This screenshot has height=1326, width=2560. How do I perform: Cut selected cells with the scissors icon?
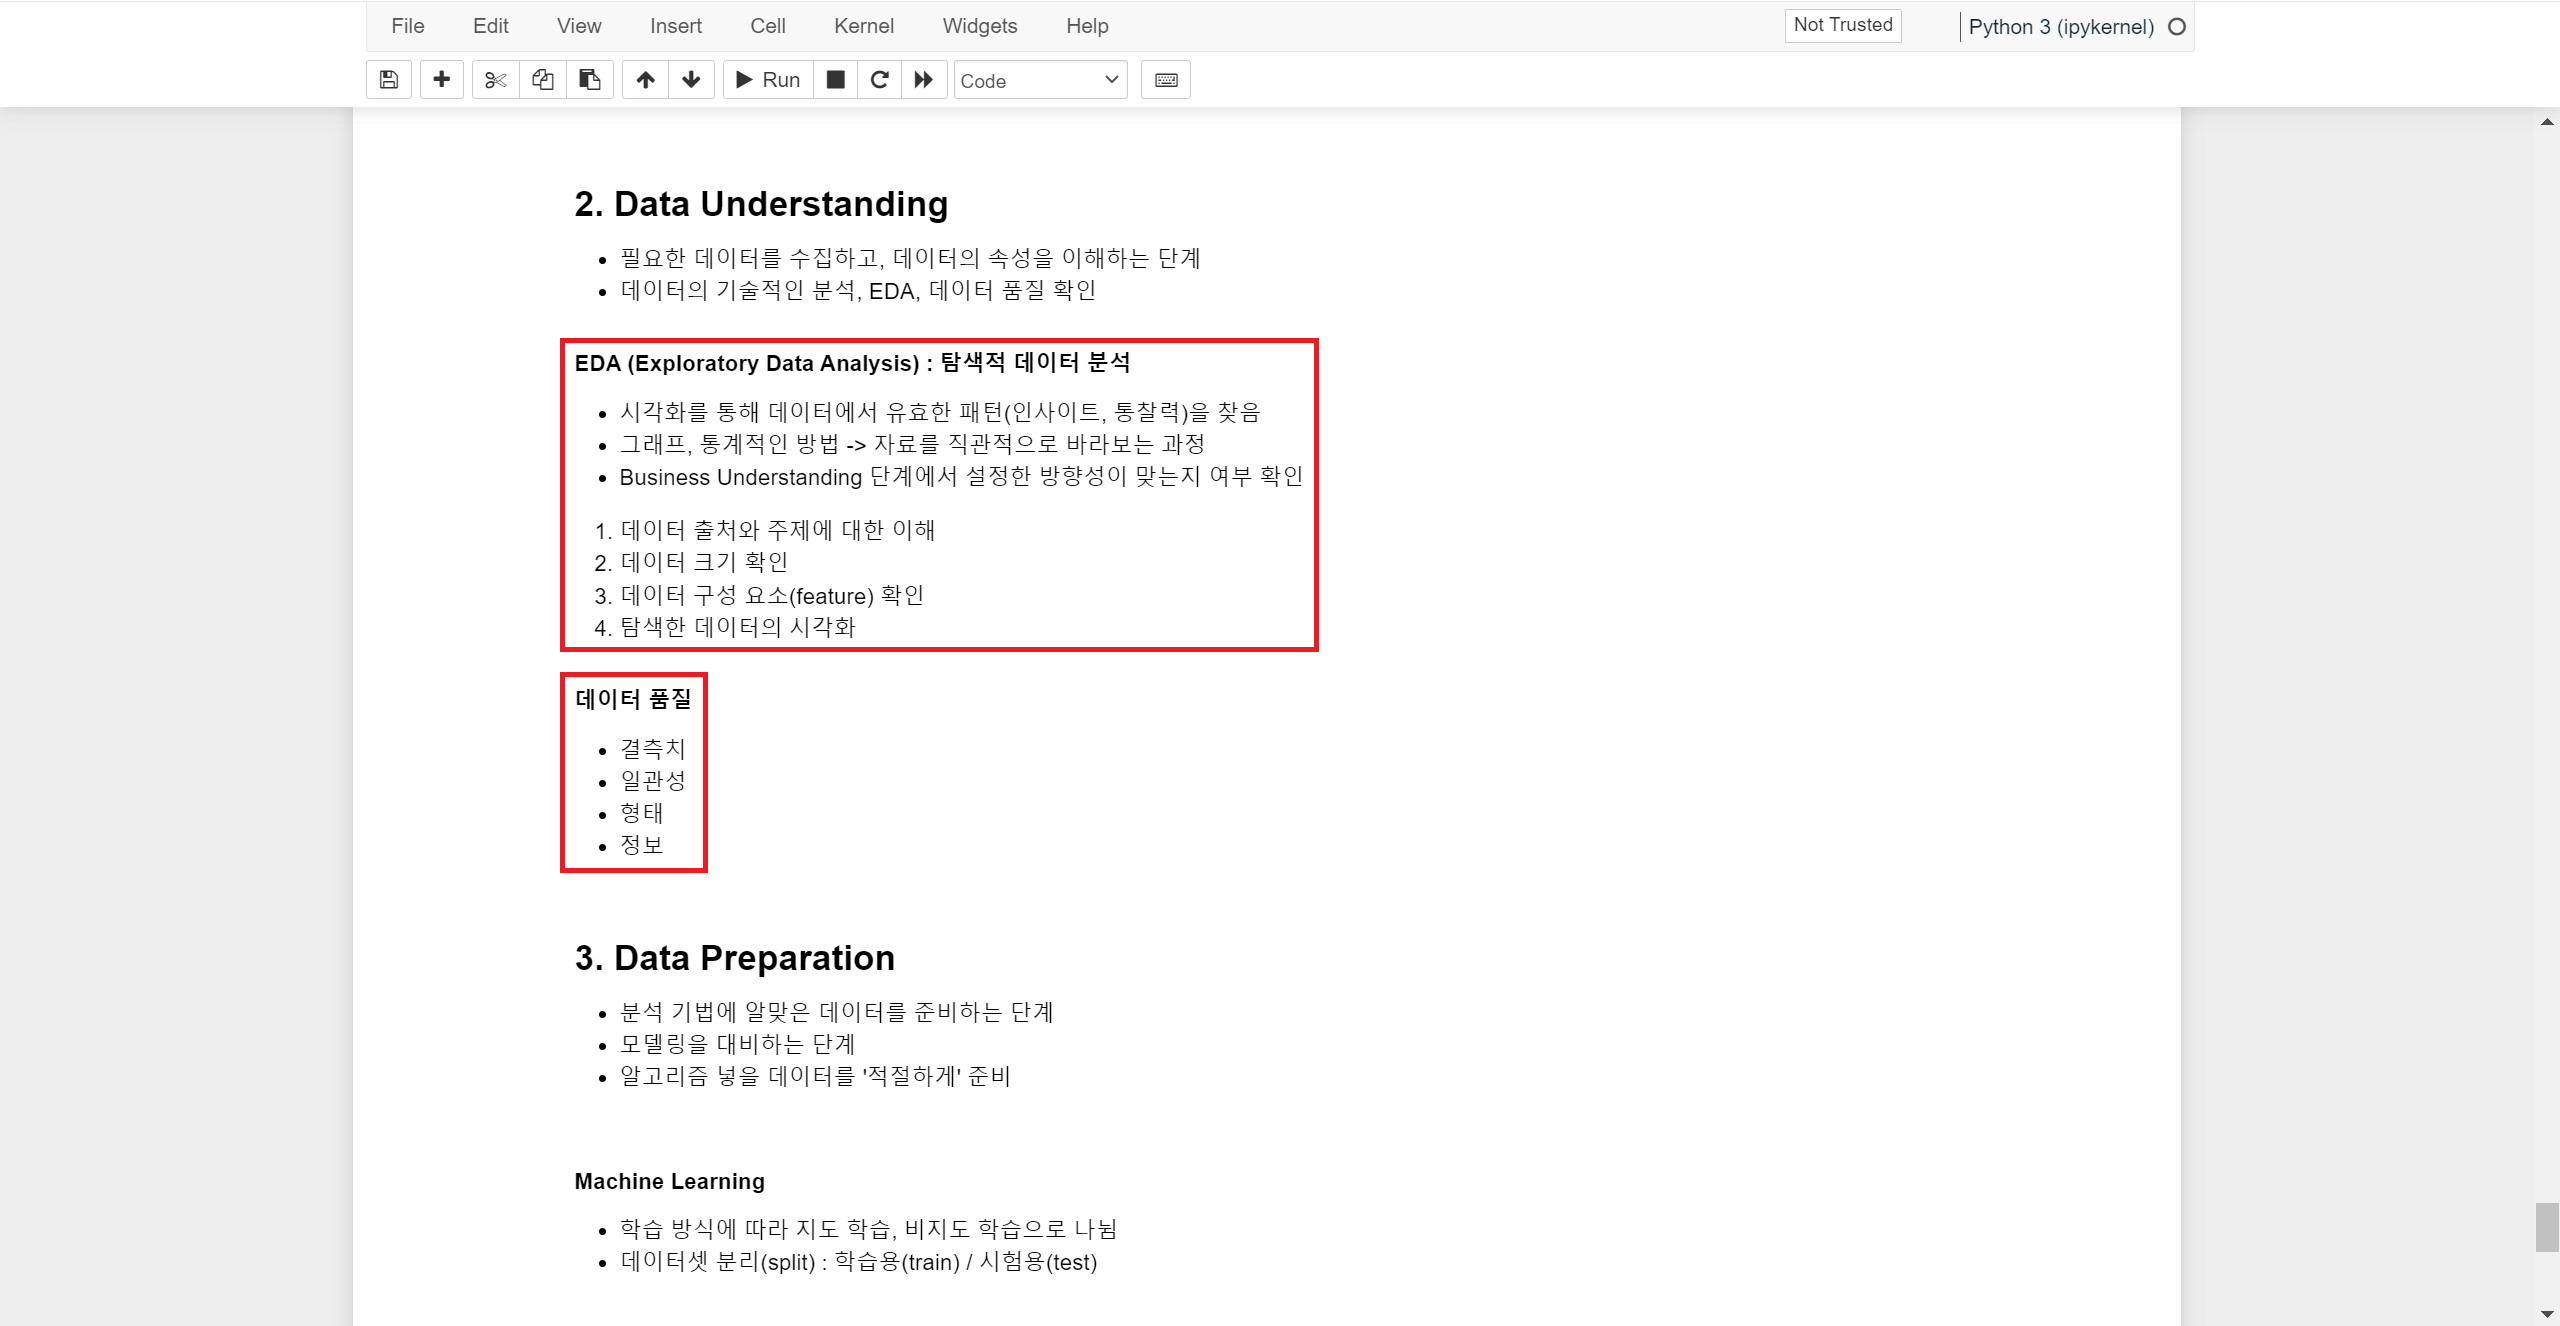pyautogui.click(x=495, y=80)
